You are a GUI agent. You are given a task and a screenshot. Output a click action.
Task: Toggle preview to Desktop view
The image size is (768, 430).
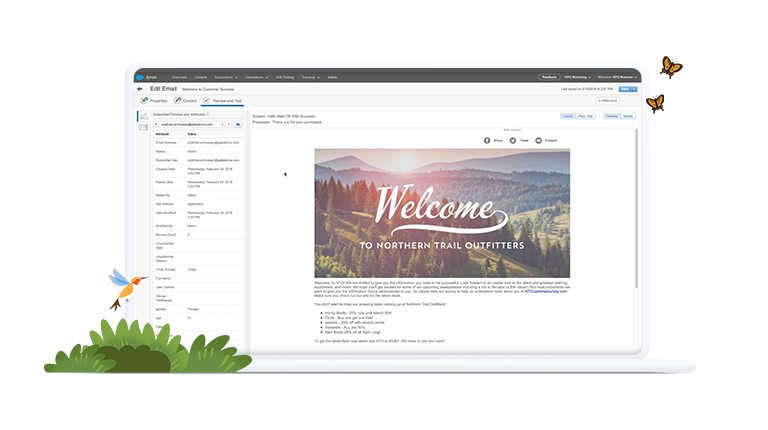612,116
